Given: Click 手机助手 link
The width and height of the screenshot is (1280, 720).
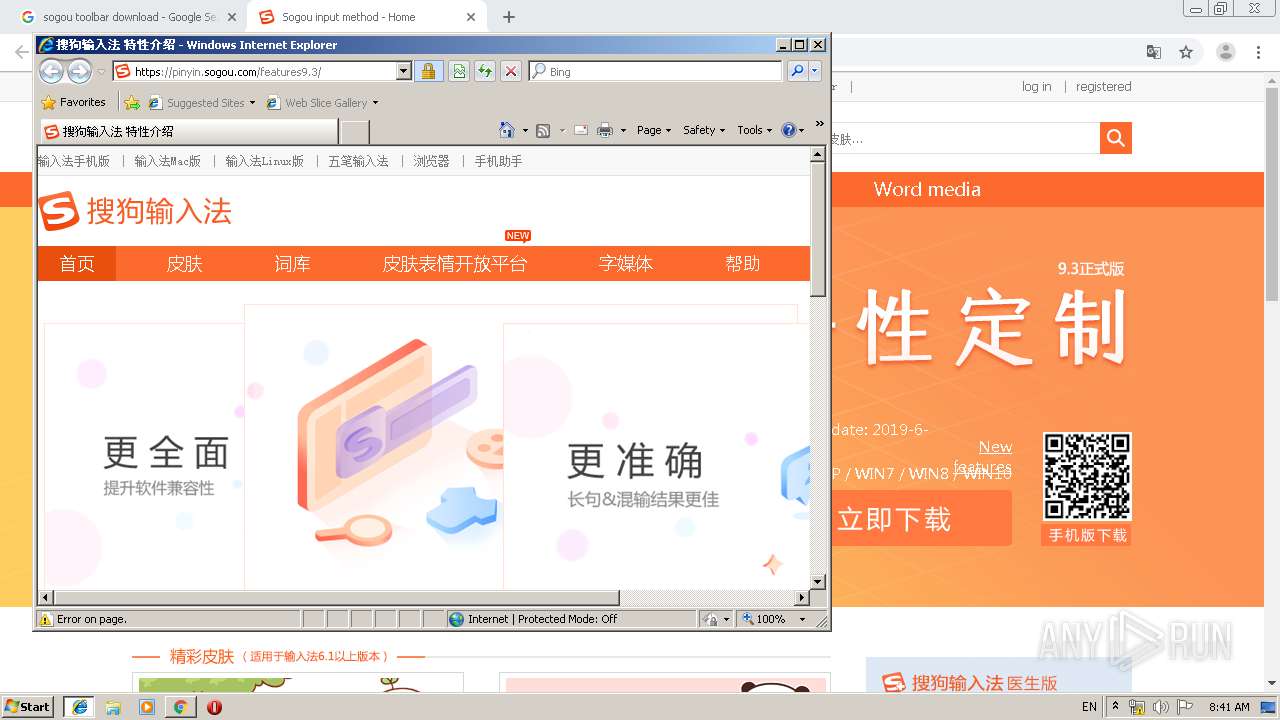Looking at the screenshot, I should pos(498,160).
